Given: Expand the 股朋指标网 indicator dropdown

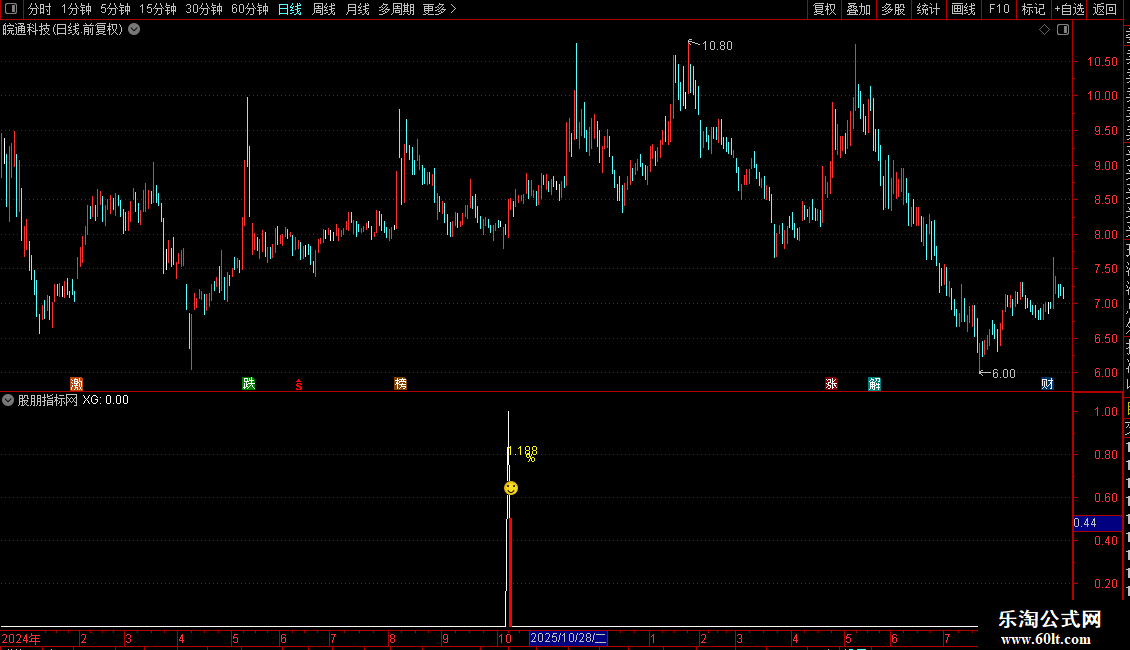Looking at the screenshot, I should [x=8, y=400].
